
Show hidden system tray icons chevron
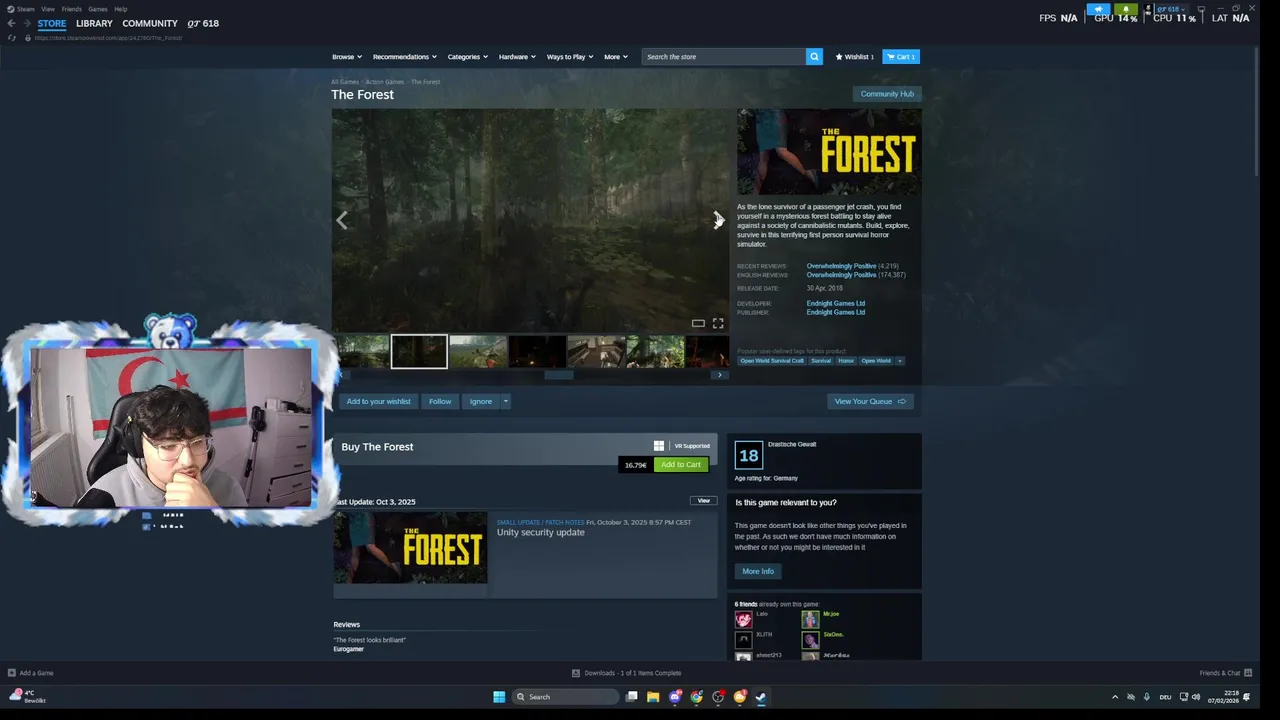click(1115, 697)
